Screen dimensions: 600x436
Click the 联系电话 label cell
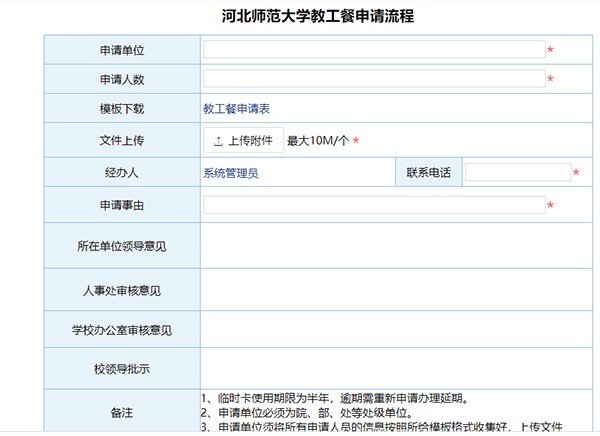[428, 173]
